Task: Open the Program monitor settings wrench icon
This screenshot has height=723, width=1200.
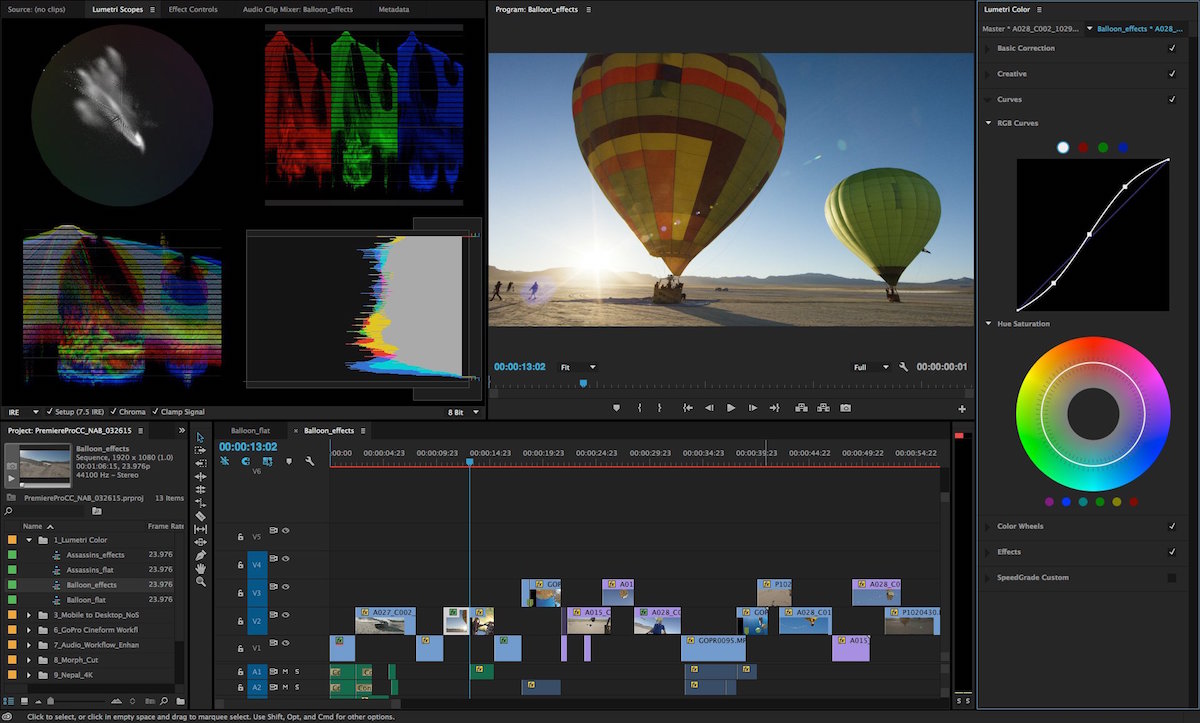Action: click(x=903, y=367)
